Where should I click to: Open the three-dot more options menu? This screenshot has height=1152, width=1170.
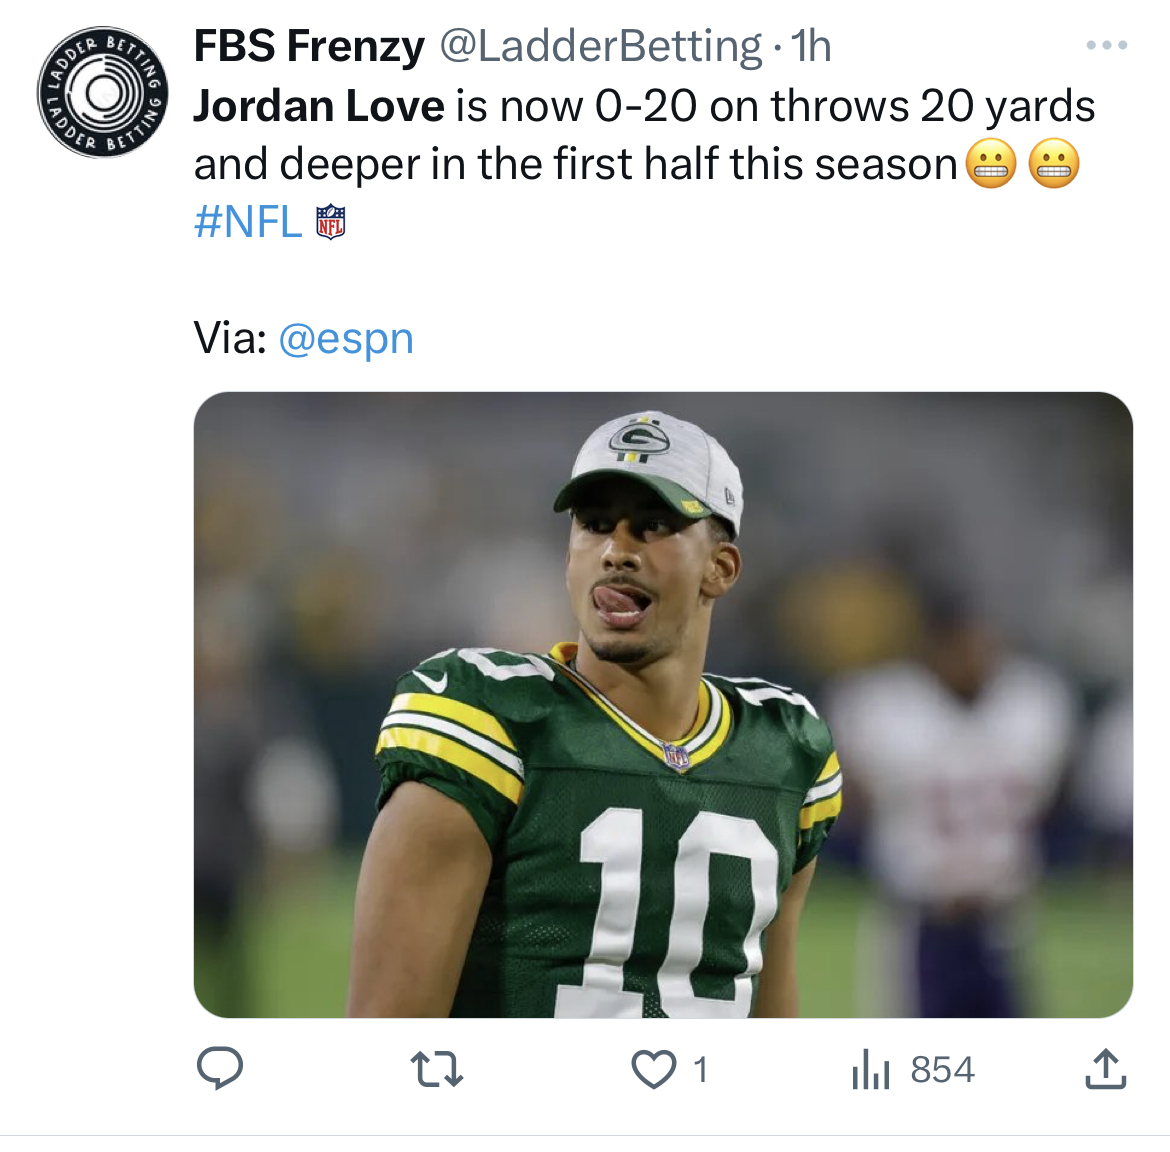pyautogui.click(x=1107, y=46)
